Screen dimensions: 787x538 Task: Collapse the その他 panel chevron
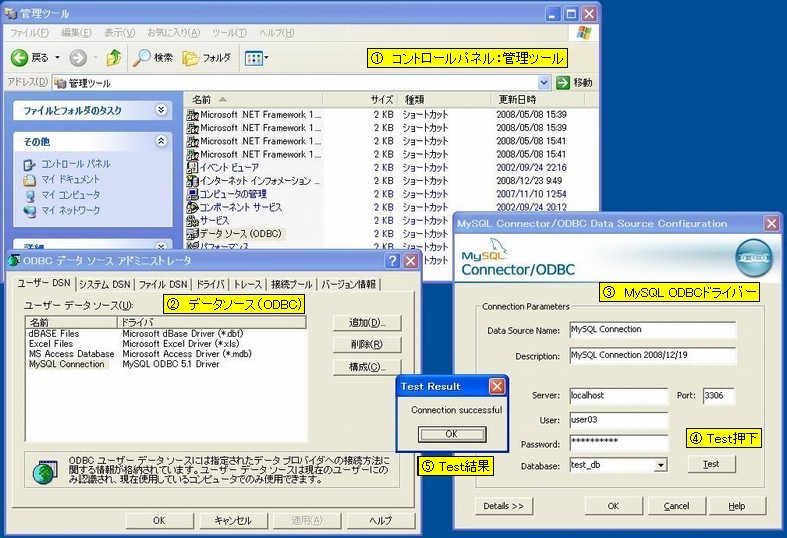click(161, 141)
